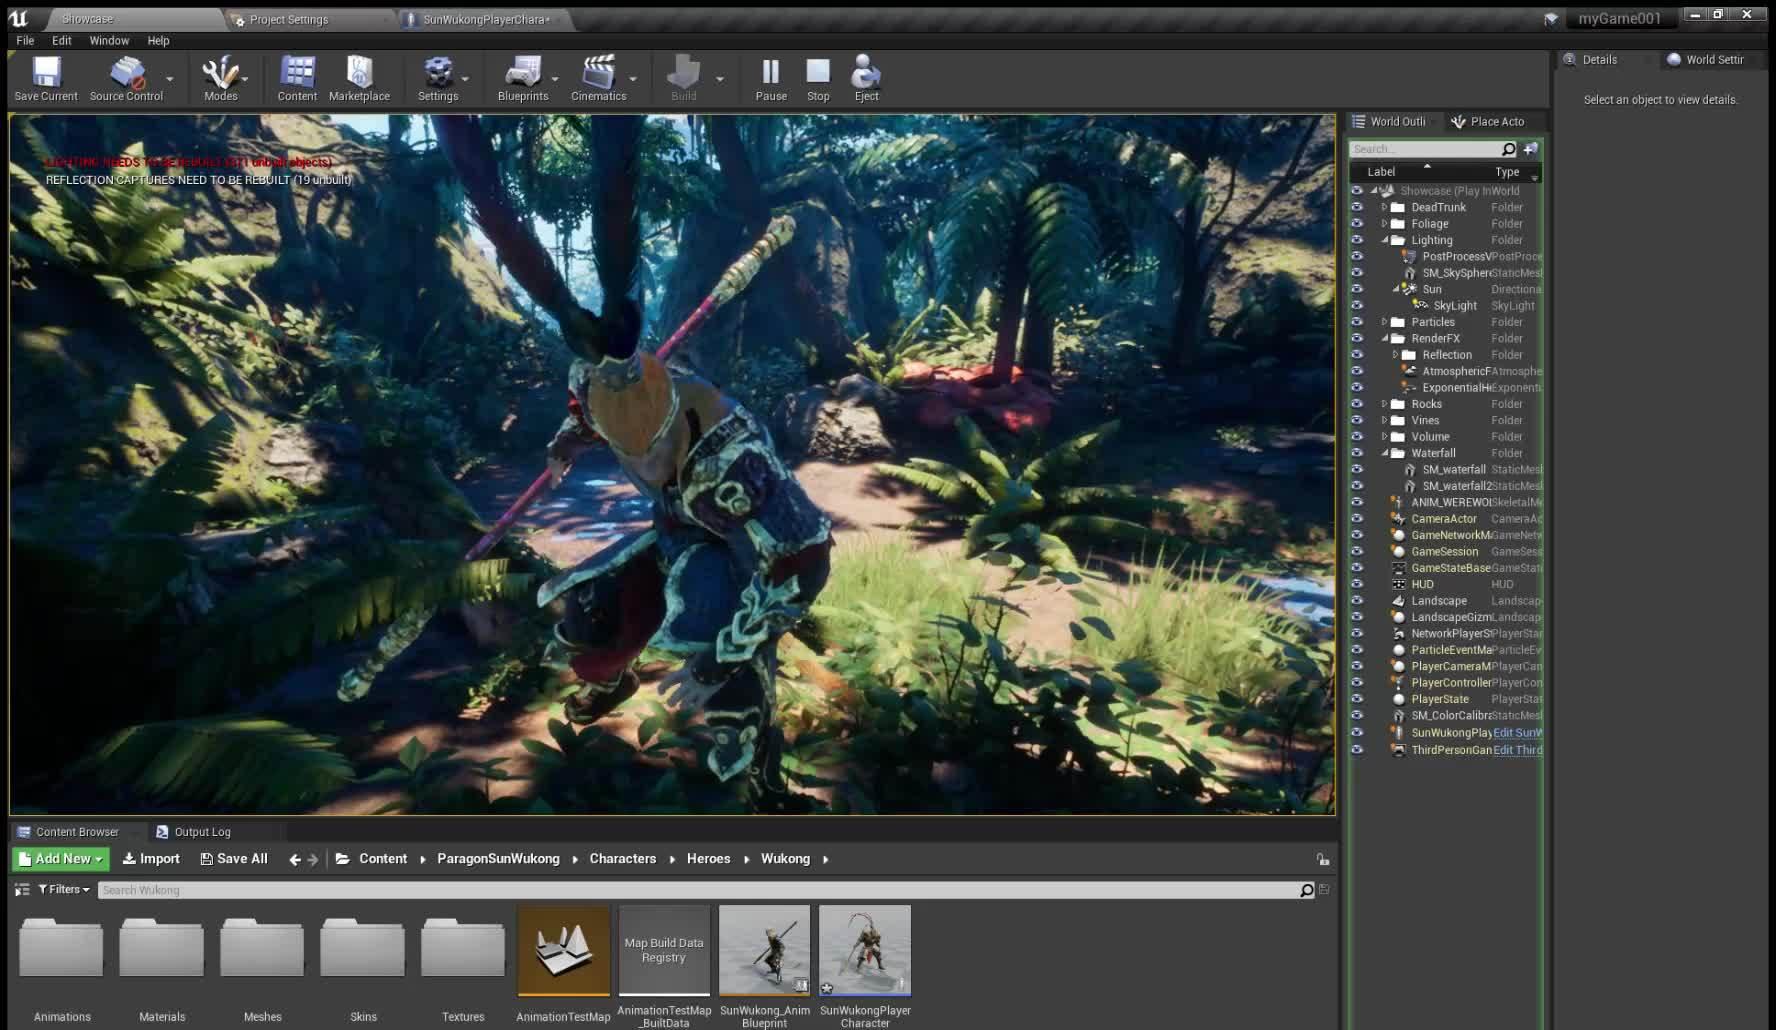Click the tutorial icon next to myGame001
The height and width of the screenshot is (1030, 1776).
coord(1551,18)
